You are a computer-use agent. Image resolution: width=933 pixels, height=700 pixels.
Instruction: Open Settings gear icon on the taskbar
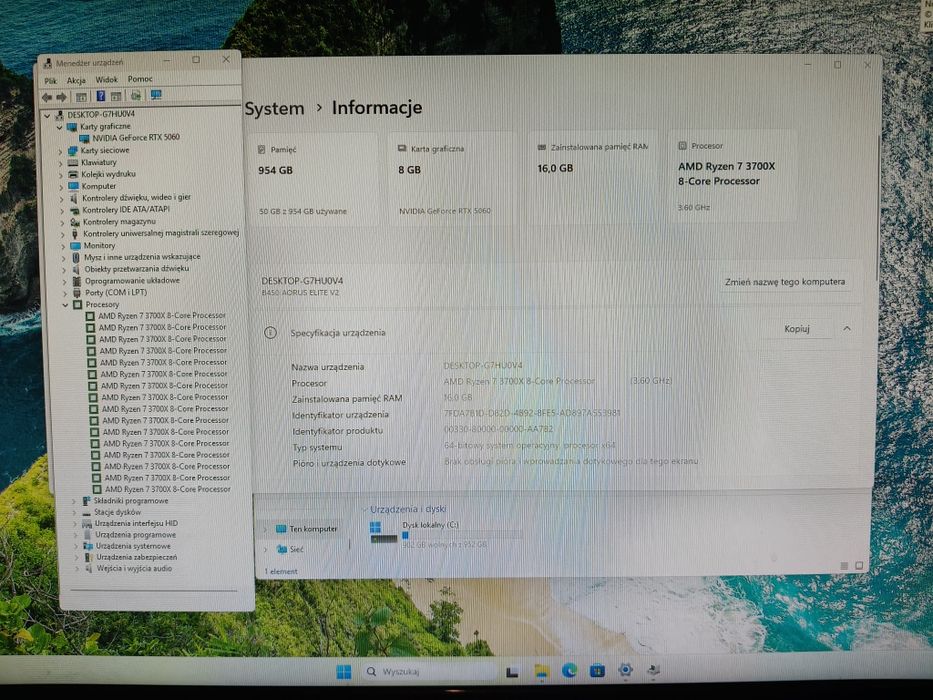click(x=625, y=670)
